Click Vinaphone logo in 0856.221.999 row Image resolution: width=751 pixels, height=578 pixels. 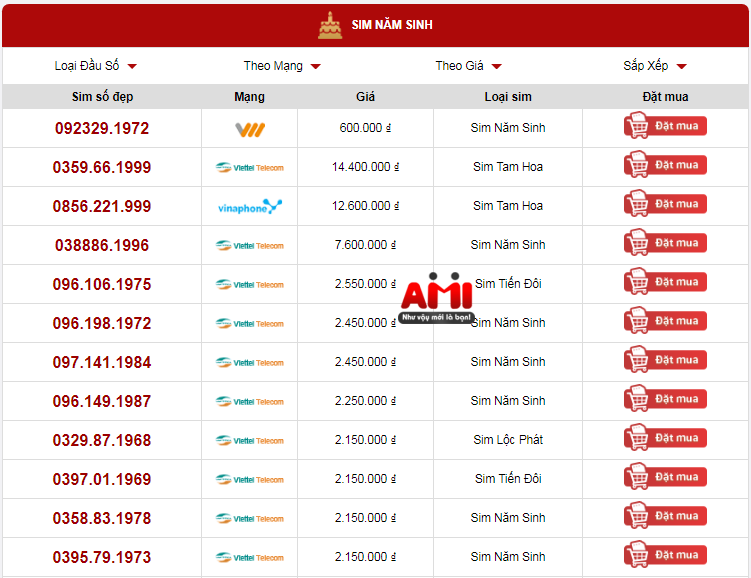click(250, 207)
